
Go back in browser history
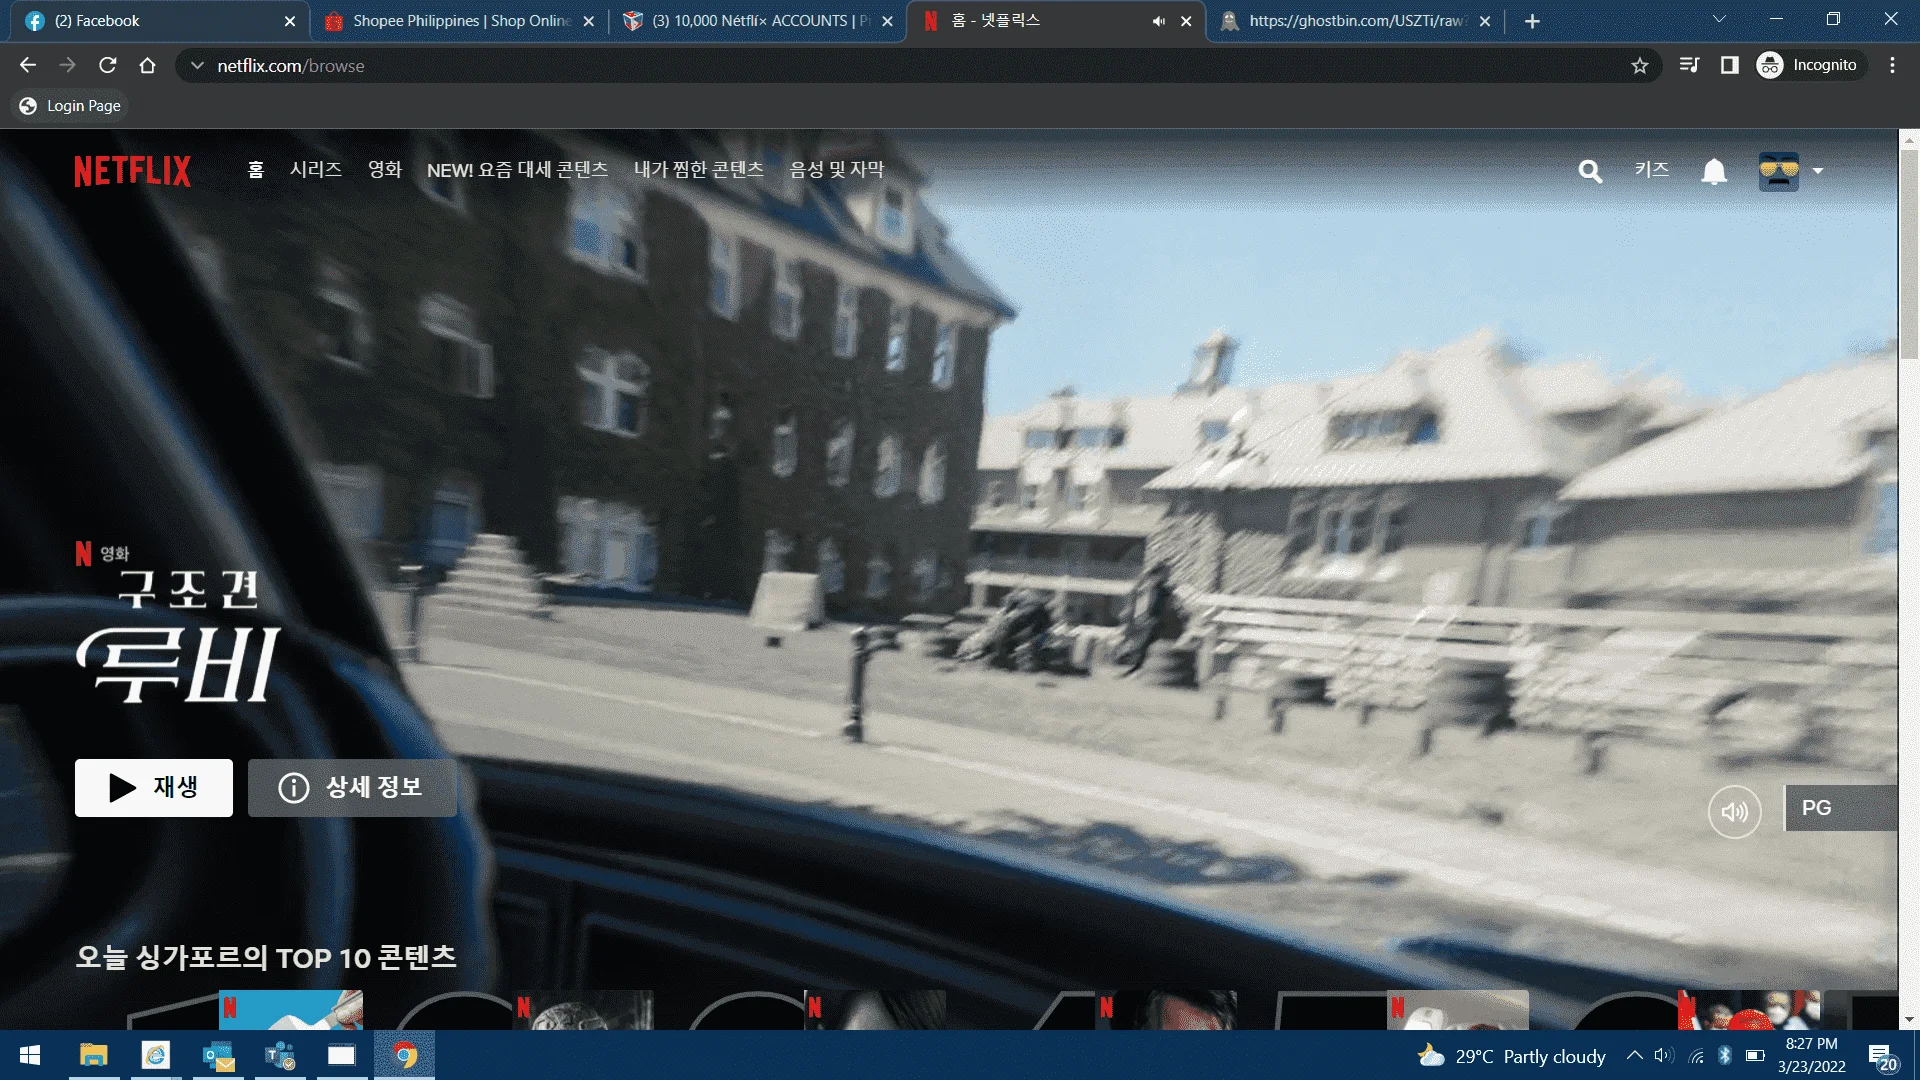(28, 65)
